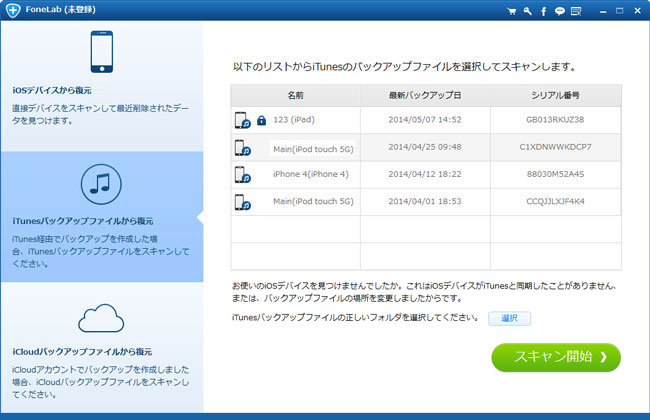650x420 pixels.
Task: Click the shopping cart purchase icon
Action: 513,11
